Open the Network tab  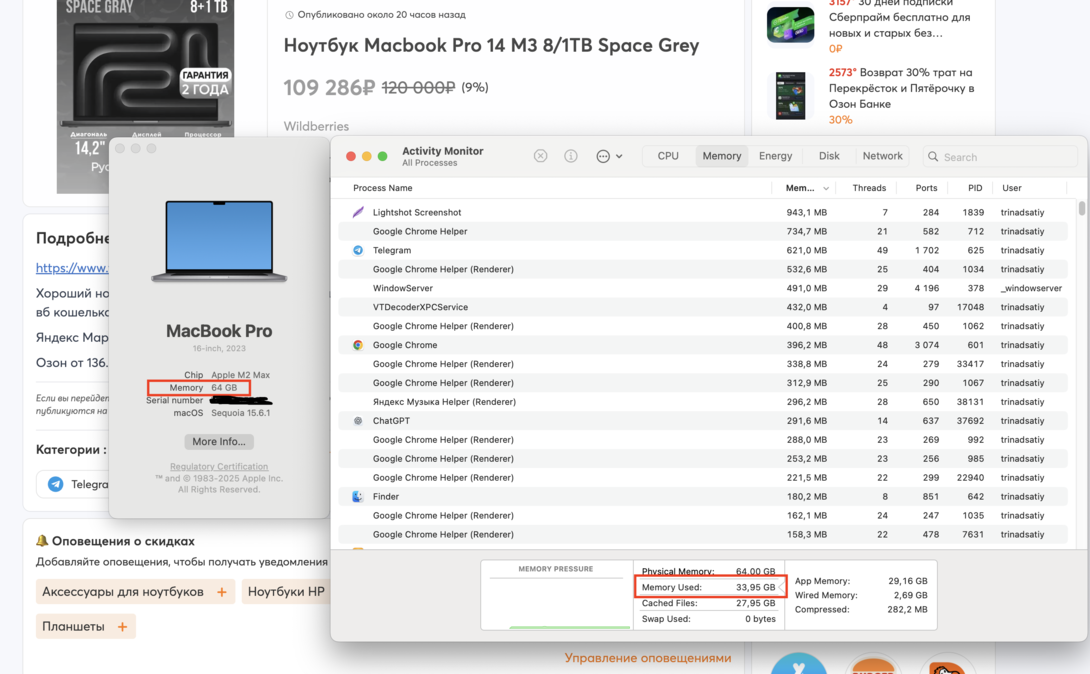pos(882,156)
